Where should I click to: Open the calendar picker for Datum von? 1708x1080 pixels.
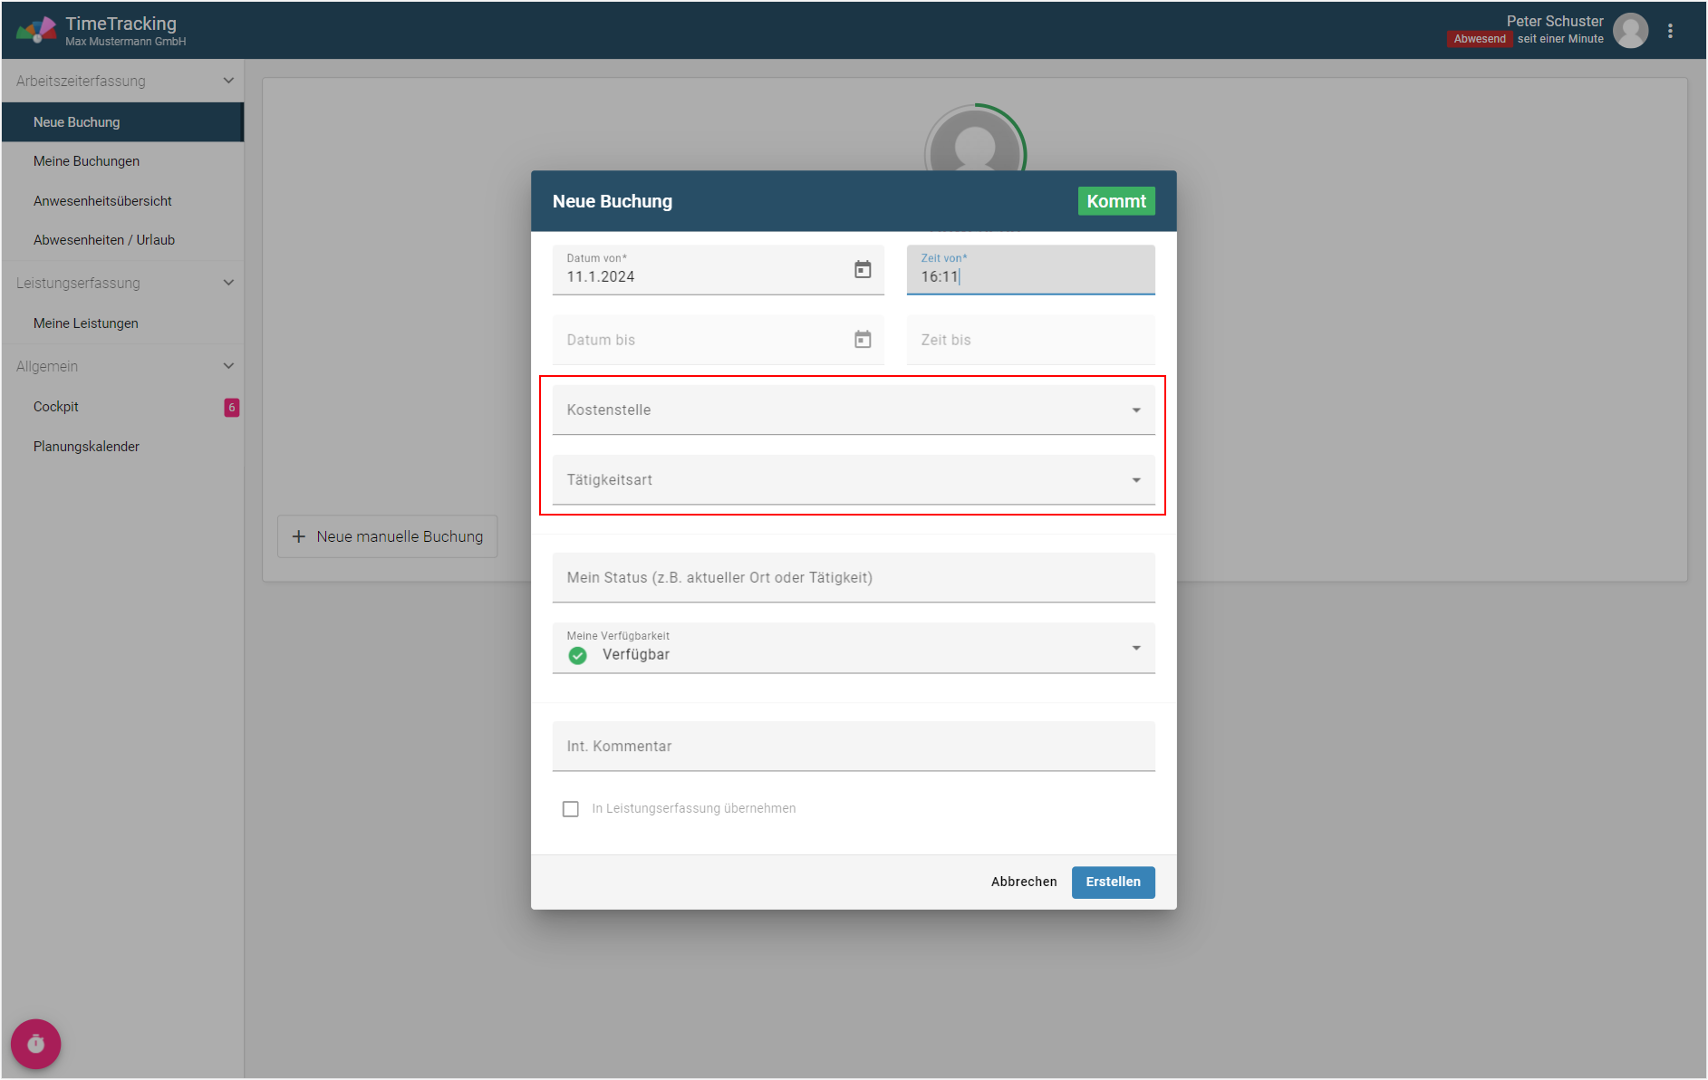862,270
